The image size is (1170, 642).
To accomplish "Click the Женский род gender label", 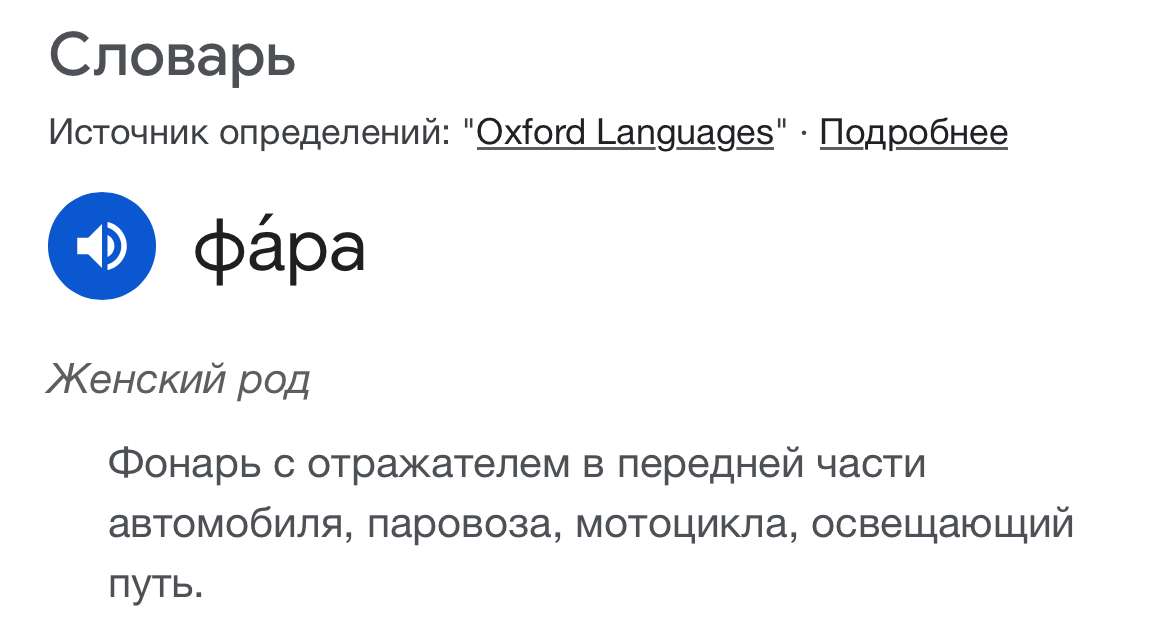I will coord(178,380).
